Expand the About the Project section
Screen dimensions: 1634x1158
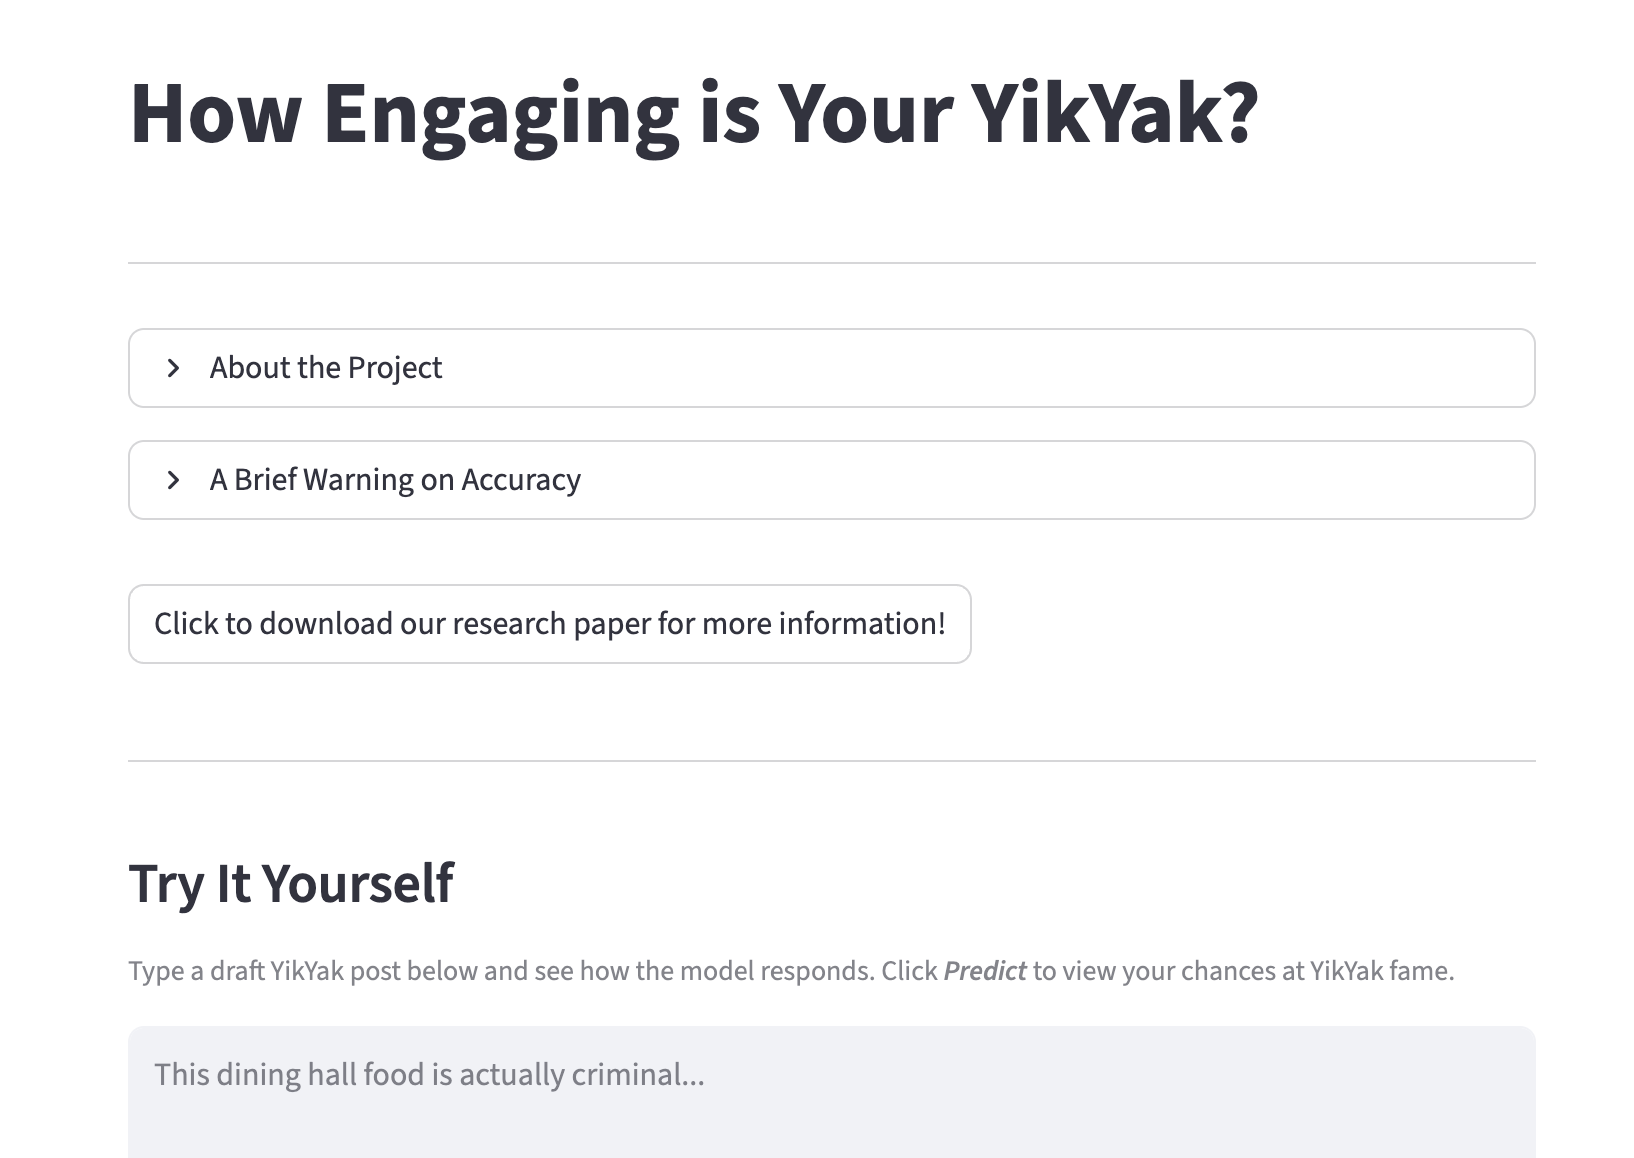pos(831,368)
